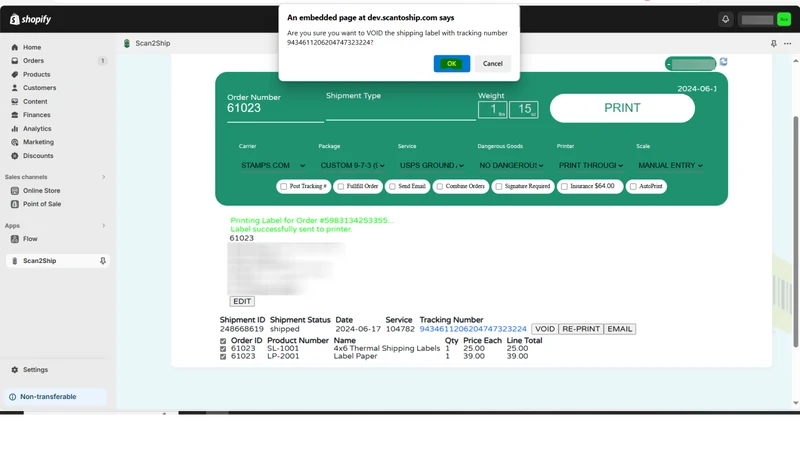
Task: Click the Point of Sale icon
Action: (15, 204)
